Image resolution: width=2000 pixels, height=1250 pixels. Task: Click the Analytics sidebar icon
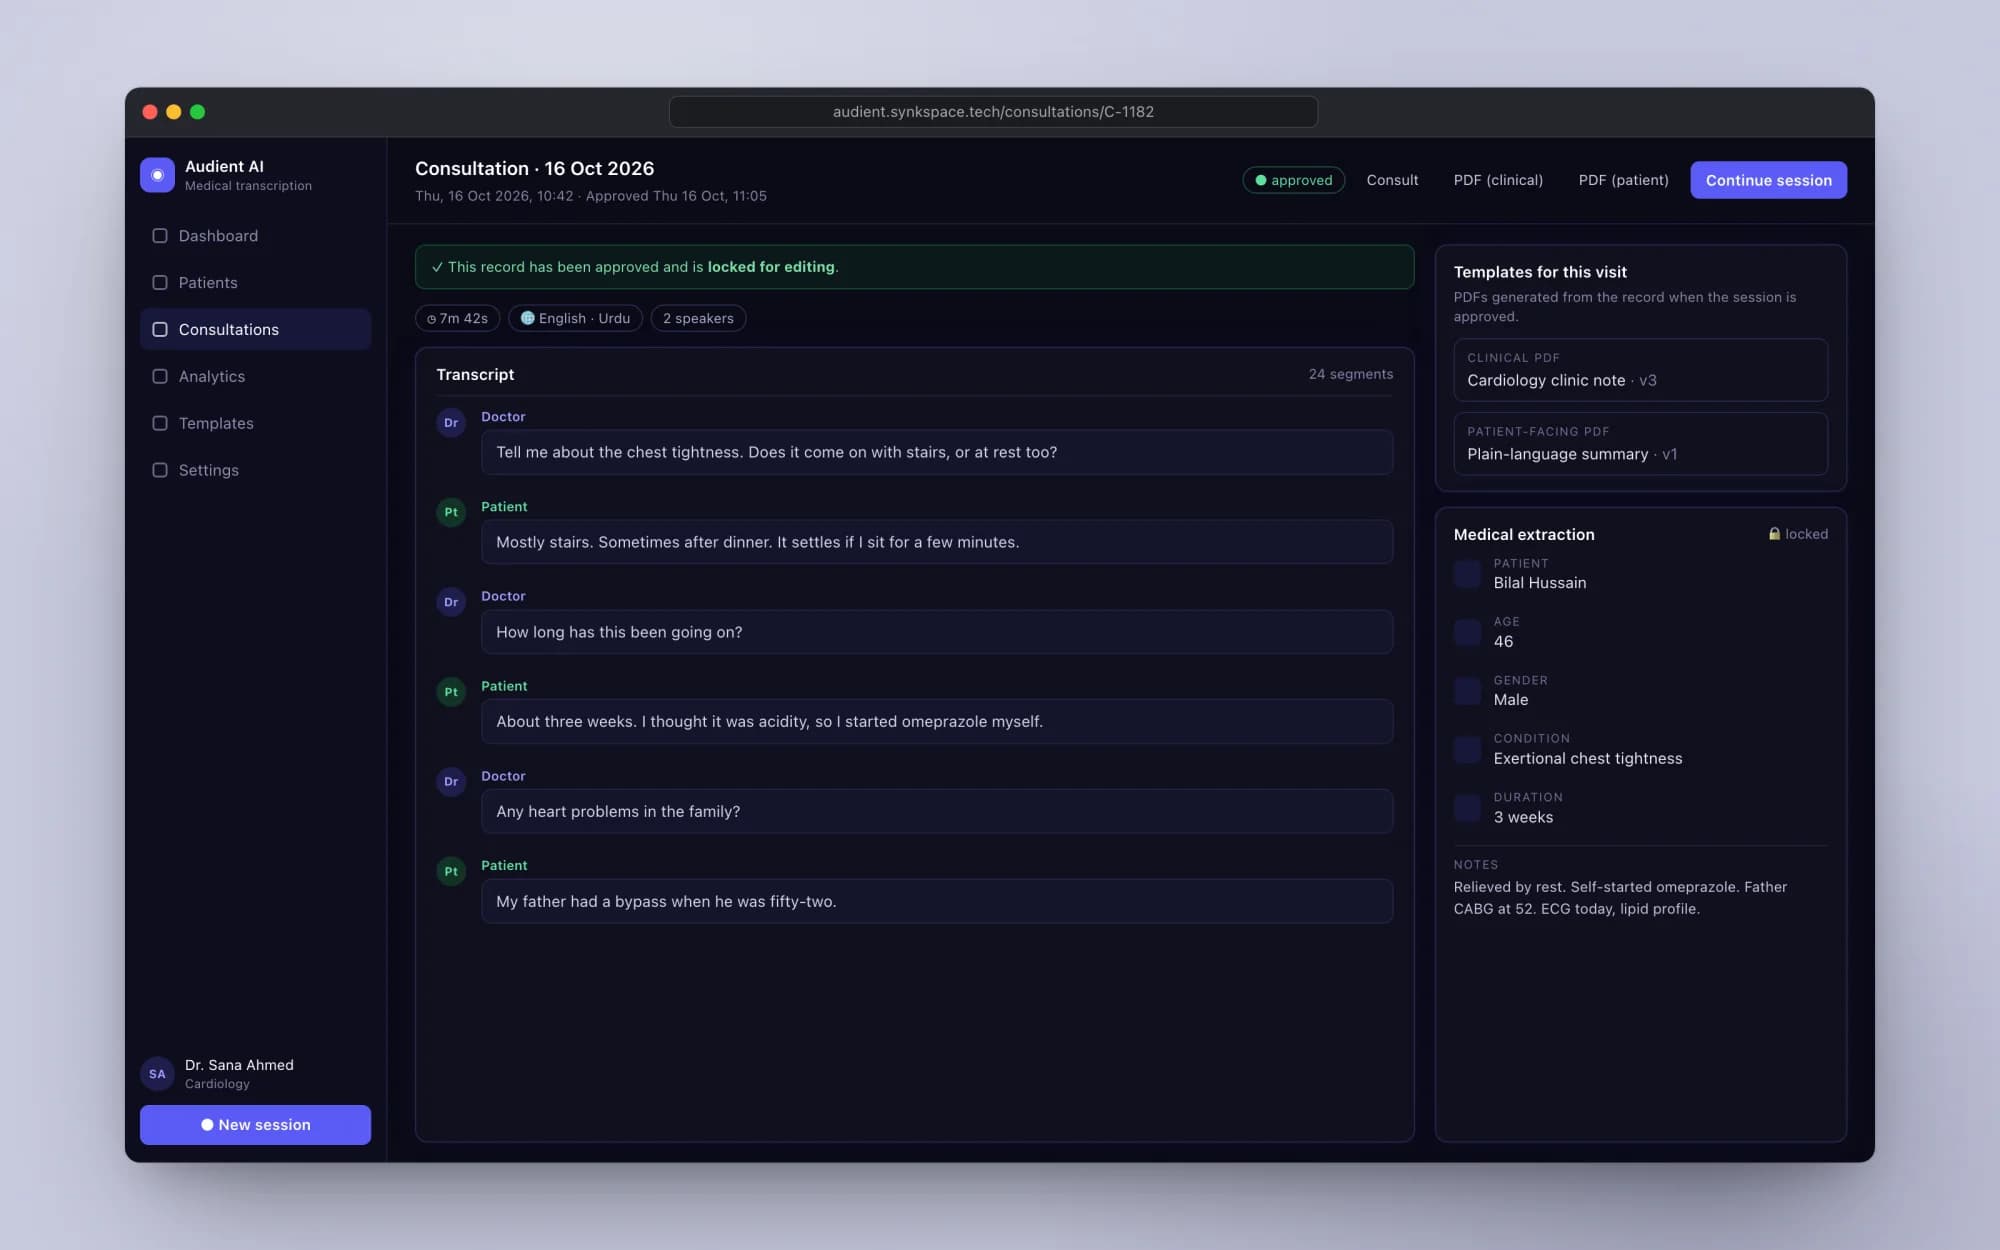(x=159, y=377)
